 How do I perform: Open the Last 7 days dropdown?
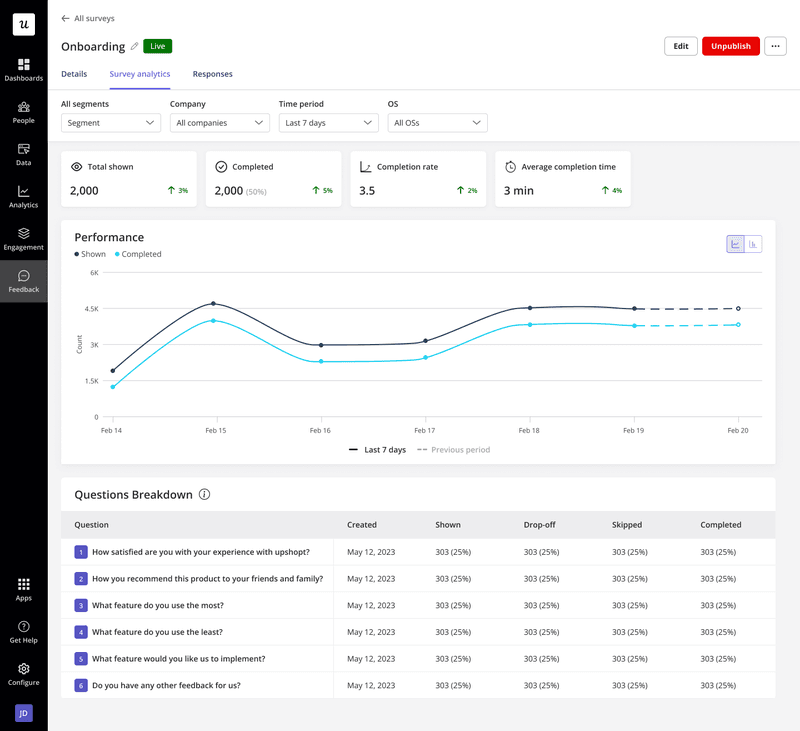click(328, 123)
